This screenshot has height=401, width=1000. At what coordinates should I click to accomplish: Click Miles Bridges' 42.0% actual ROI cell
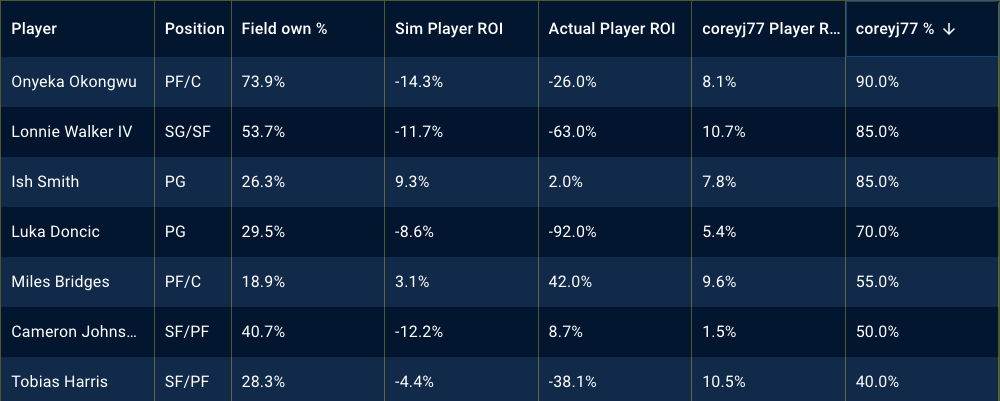coord(569,282)
